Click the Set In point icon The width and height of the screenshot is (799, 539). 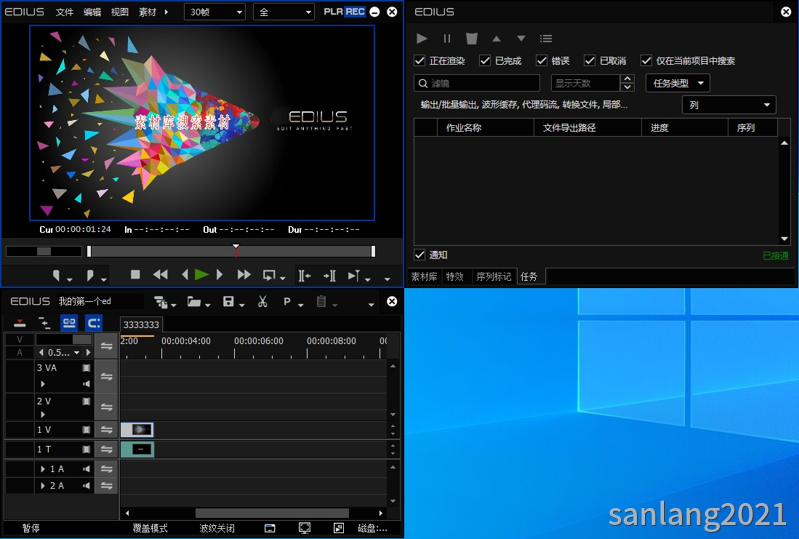[x=56, y=276]
